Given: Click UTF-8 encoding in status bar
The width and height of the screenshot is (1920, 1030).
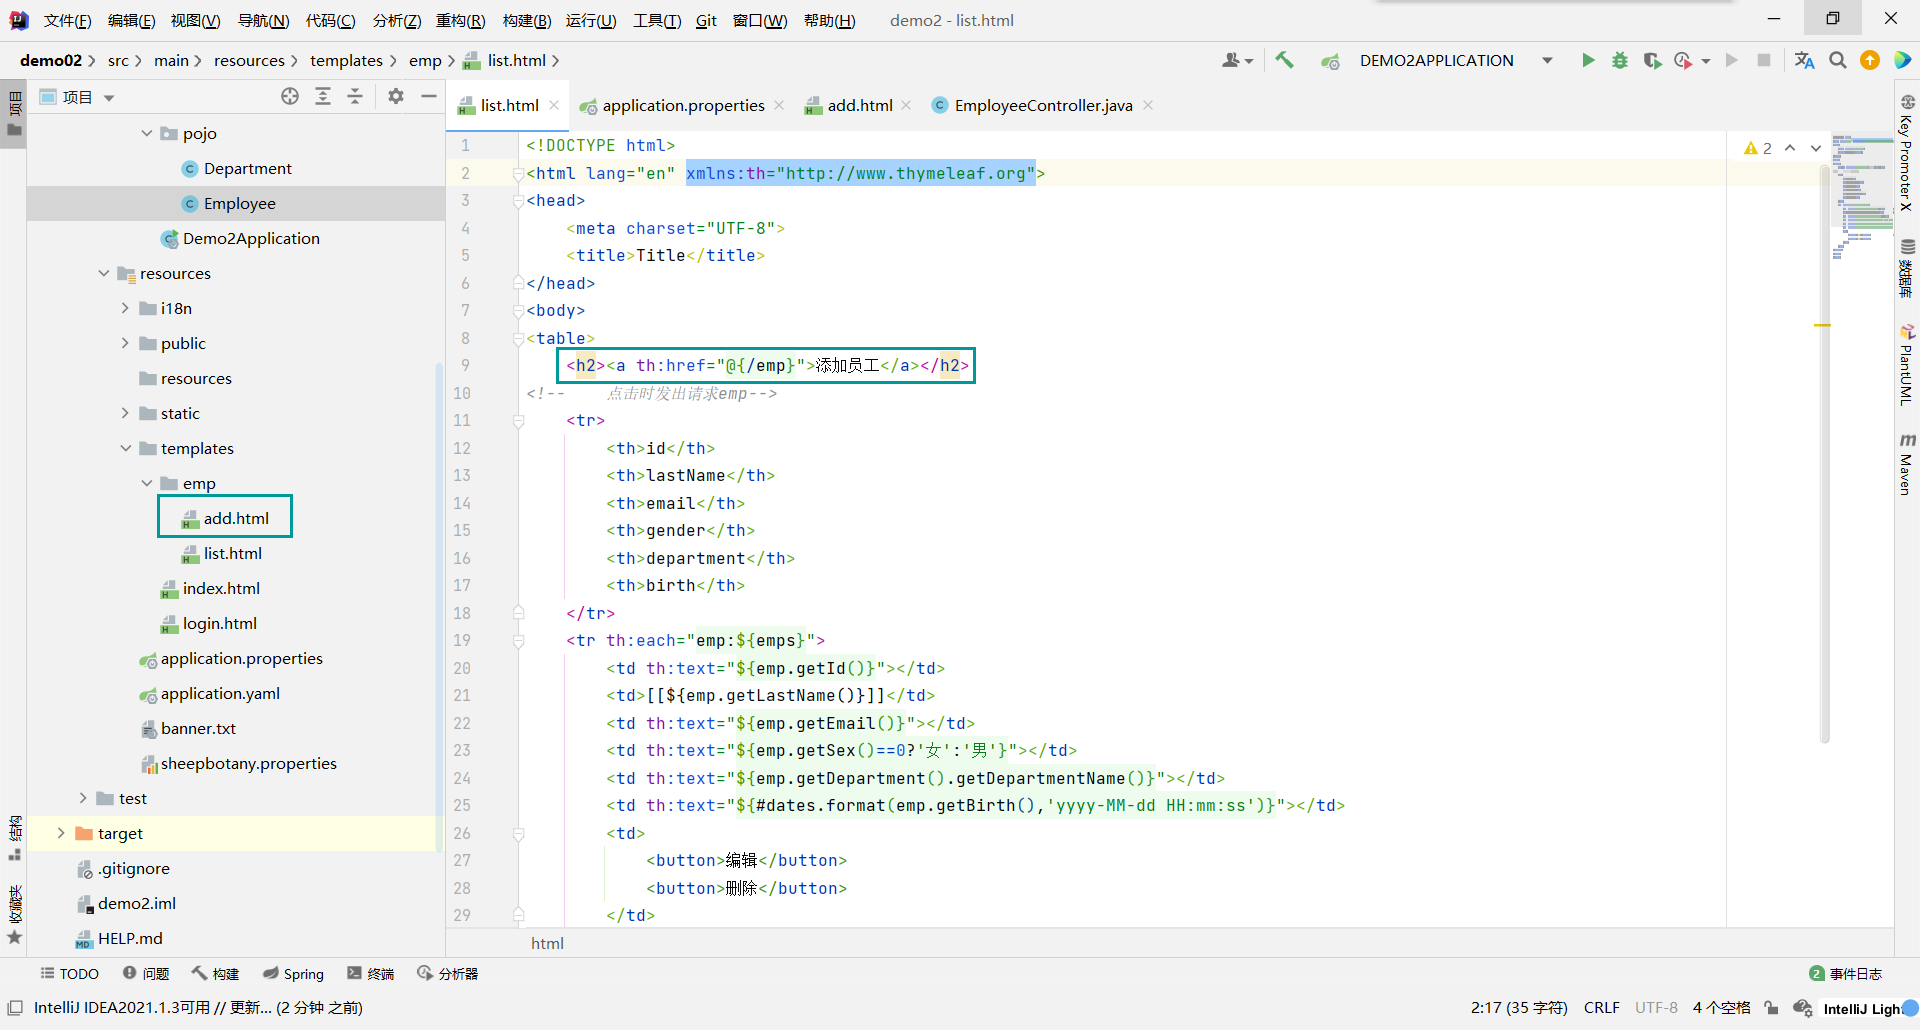Looking at the screenshot, I should pyautogui.click(x=1656, y=1008).
